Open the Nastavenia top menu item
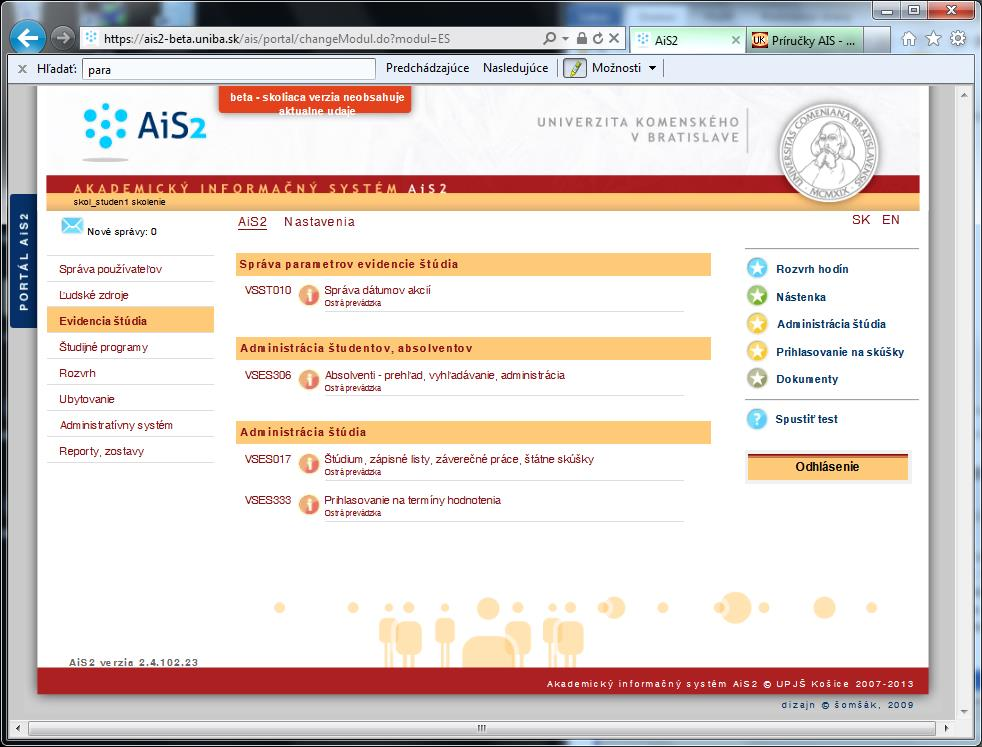Image resolution: width=982 pixels, height=747 pixels. [x=319, y=222]
